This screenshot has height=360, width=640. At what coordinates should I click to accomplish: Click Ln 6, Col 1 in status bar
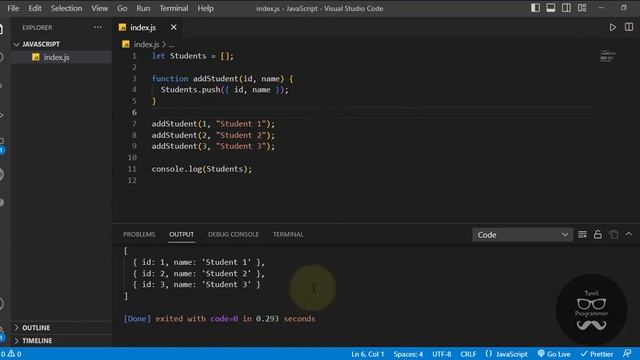[x=367, y=354]
